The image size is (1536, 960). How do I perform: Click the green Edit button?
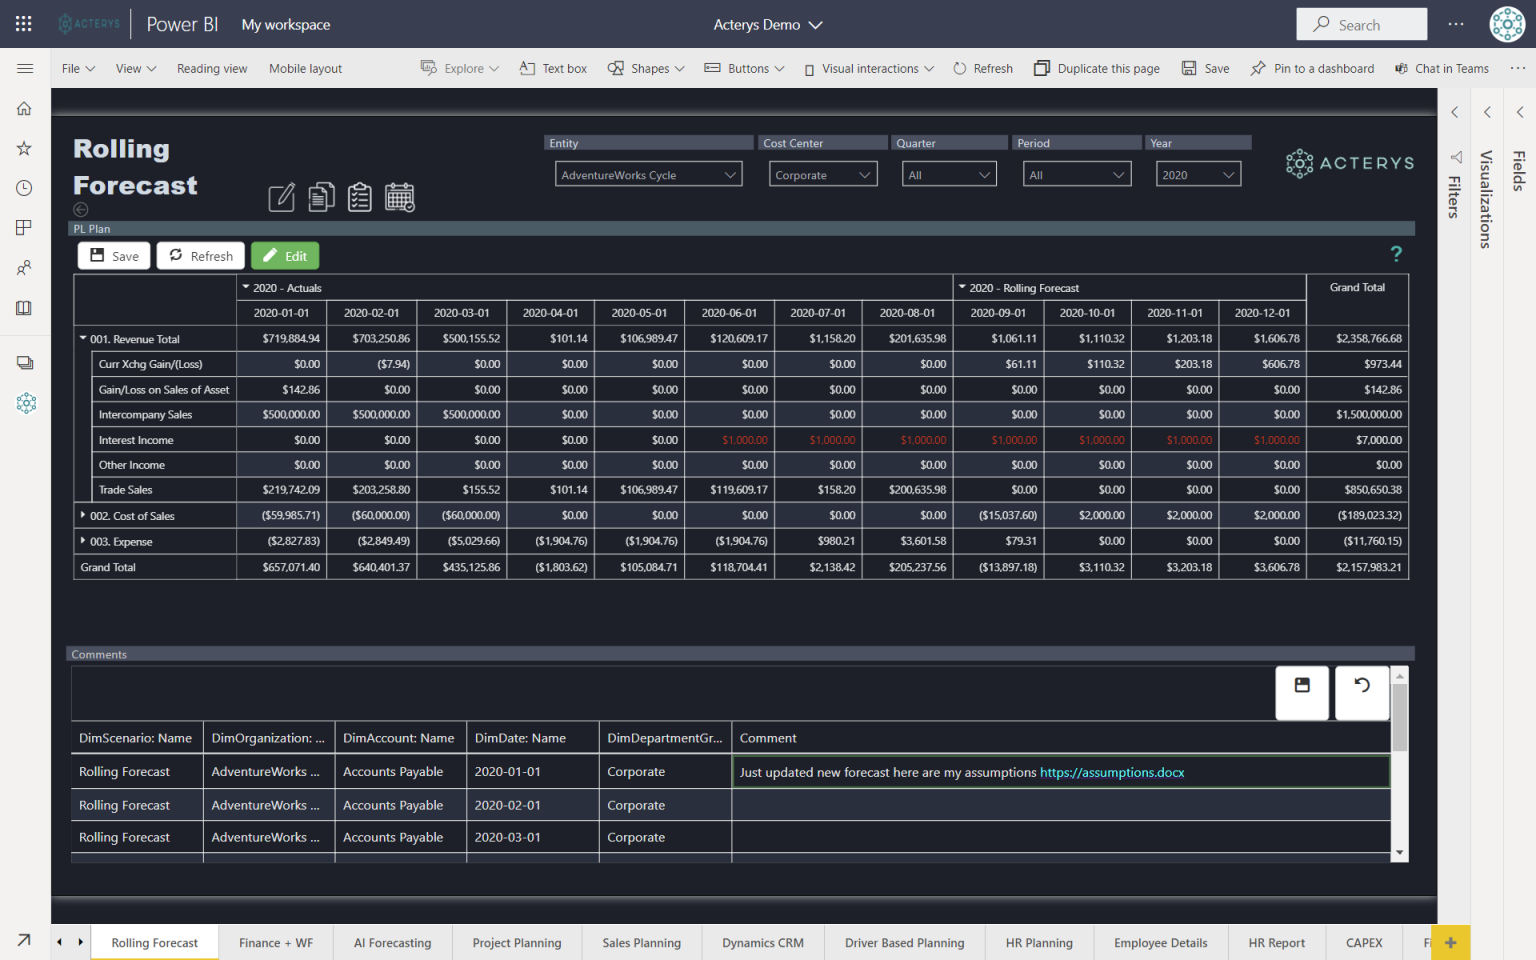285,256
